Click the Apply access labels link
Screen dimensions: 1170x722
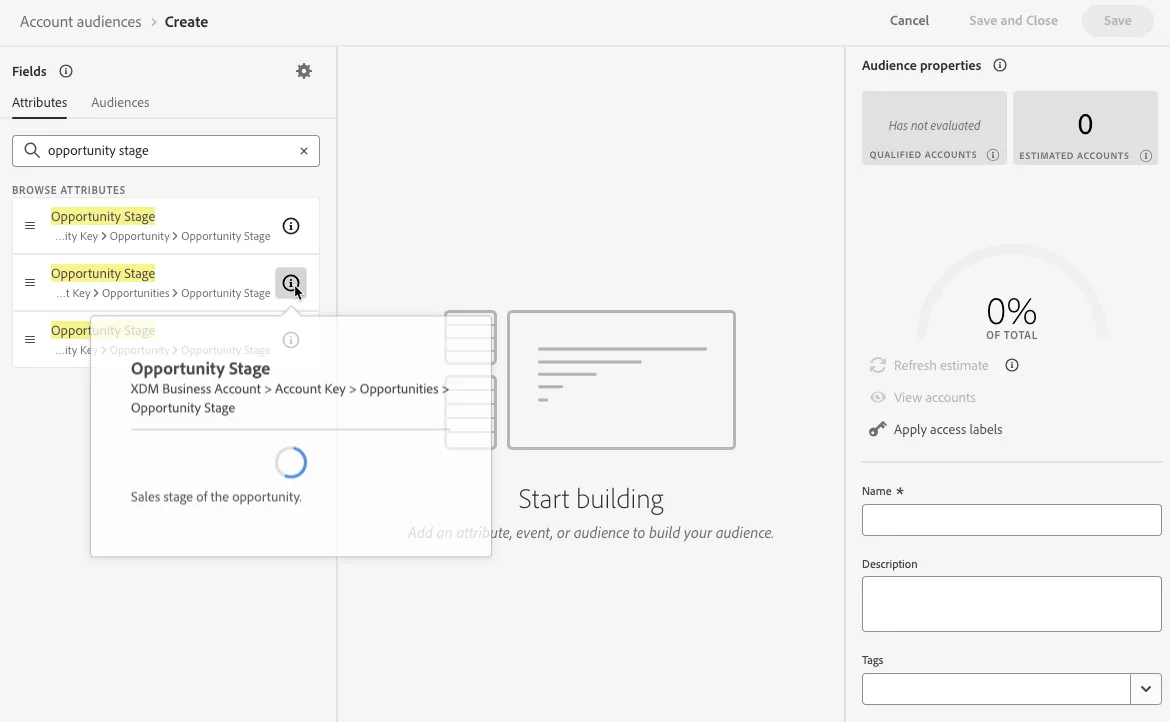point(948,430)
